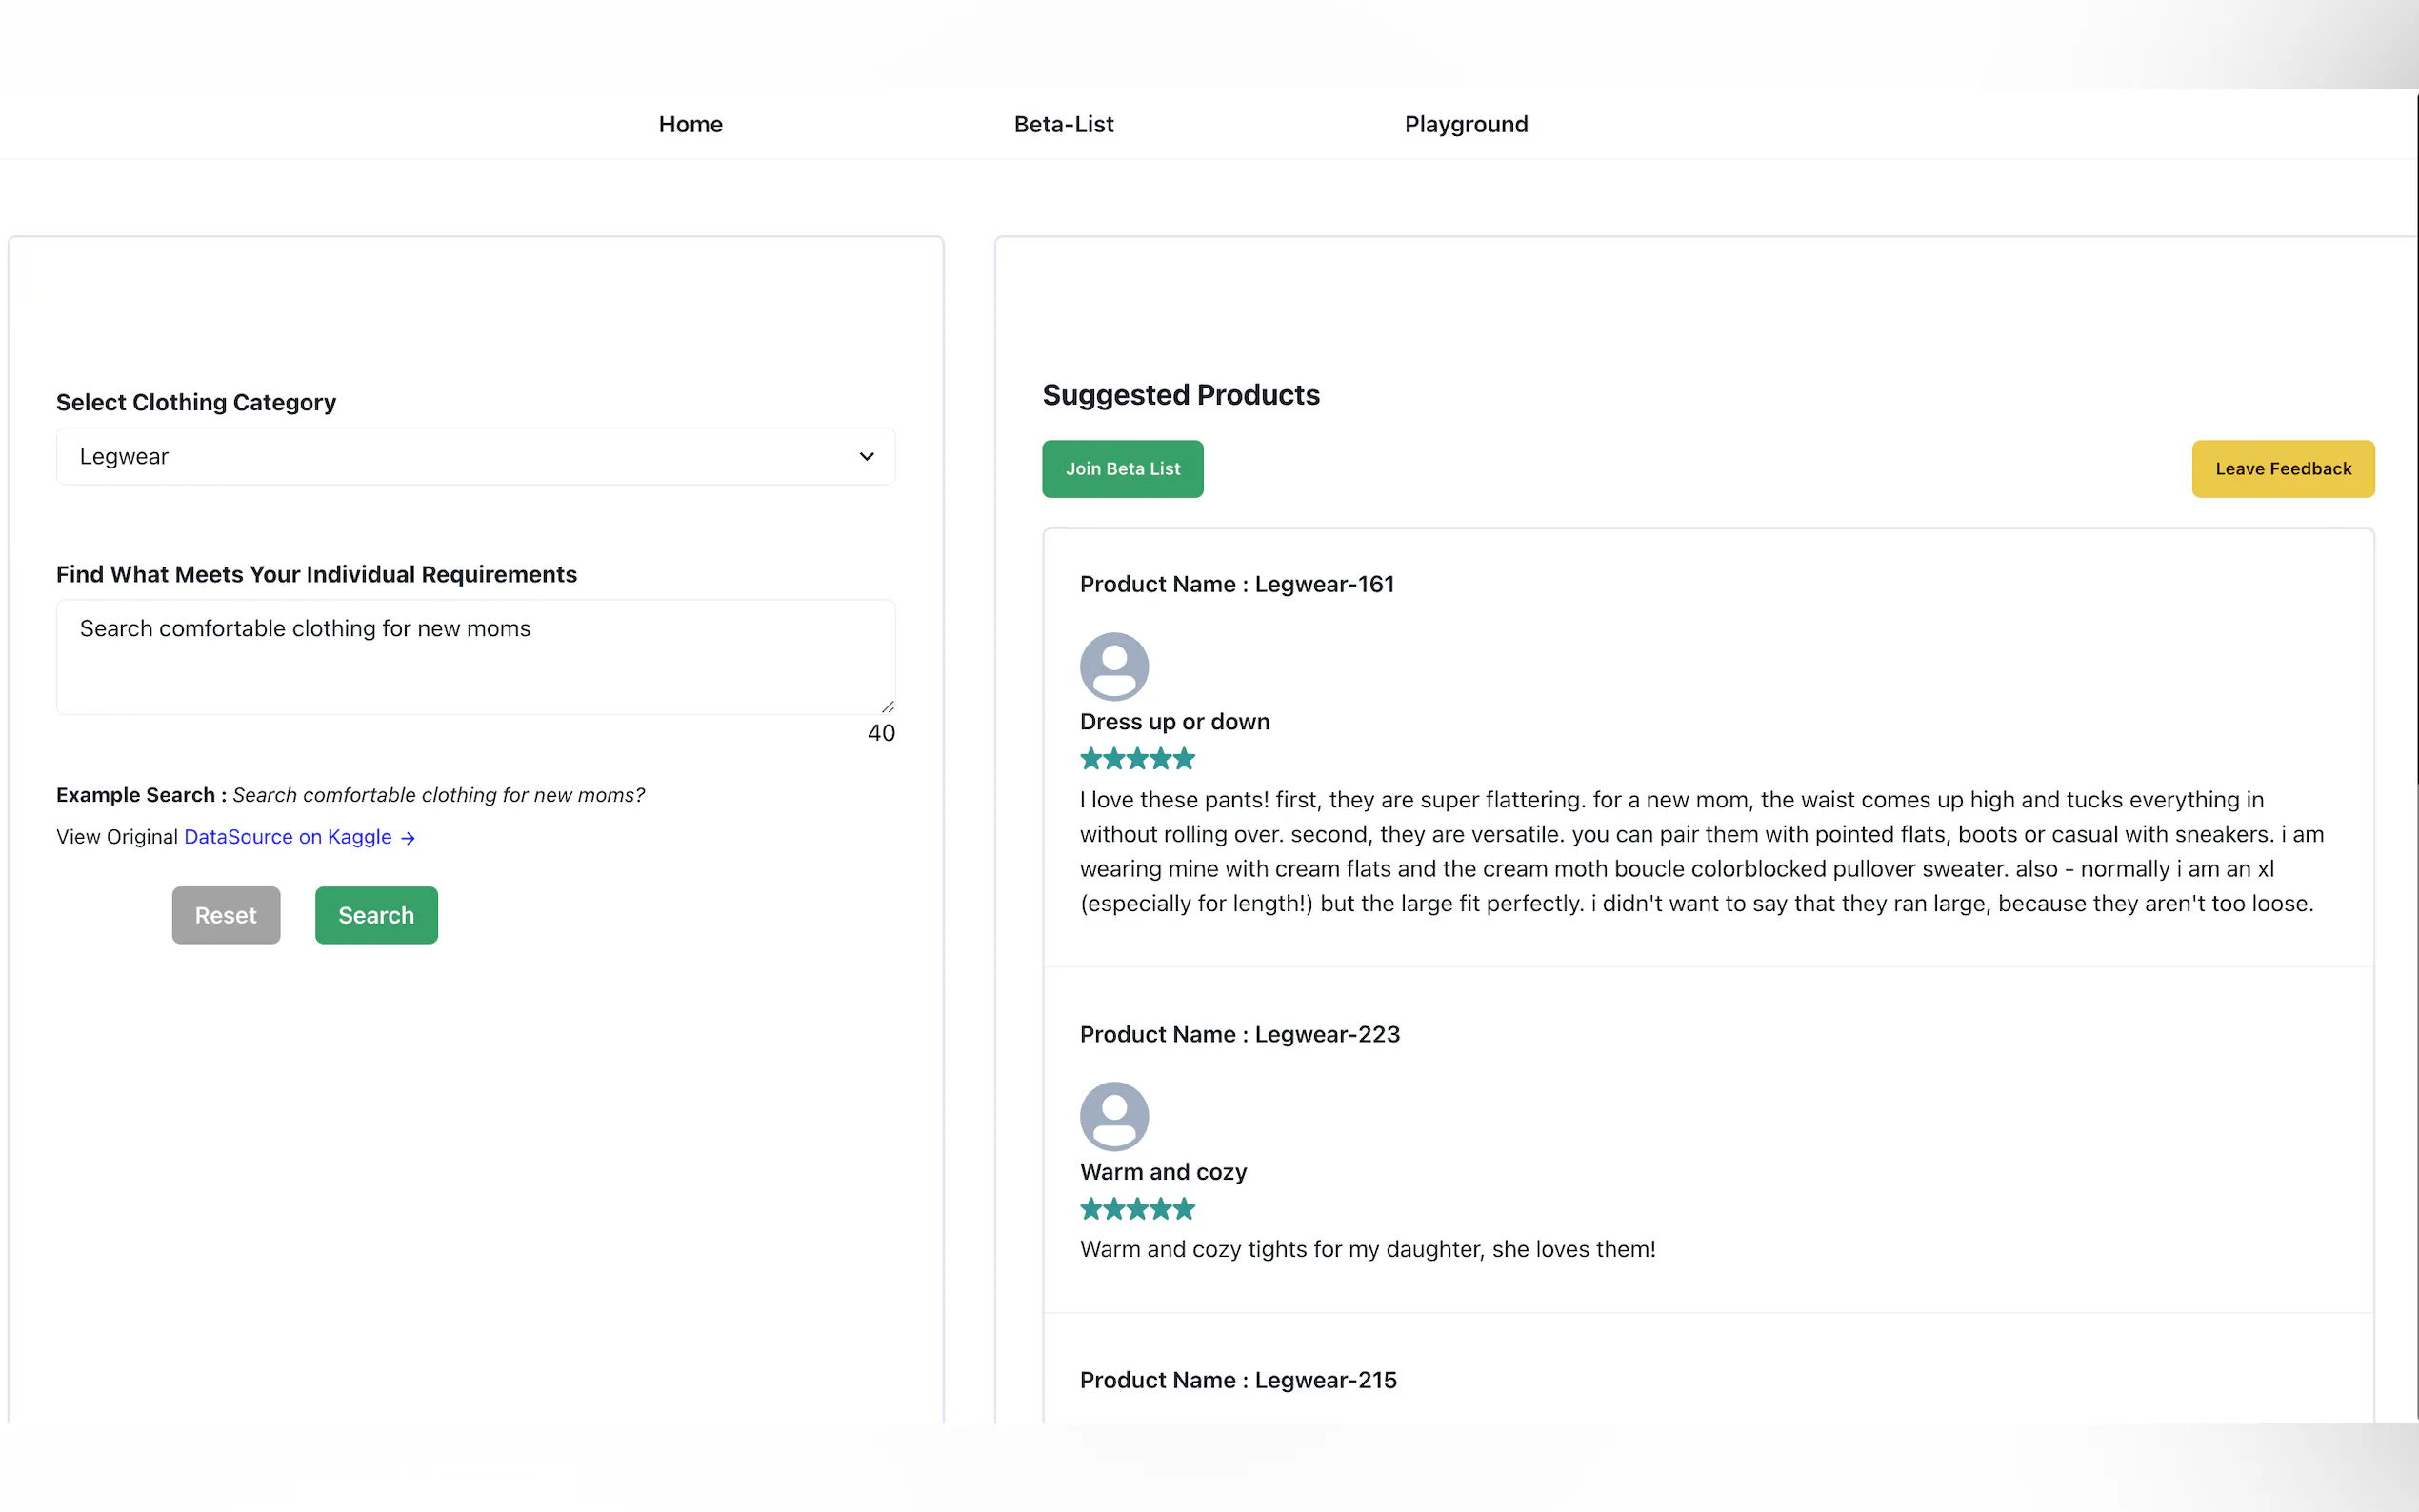Open the DataSource on Kaggle link
2419x1512 pixels.
288,837
